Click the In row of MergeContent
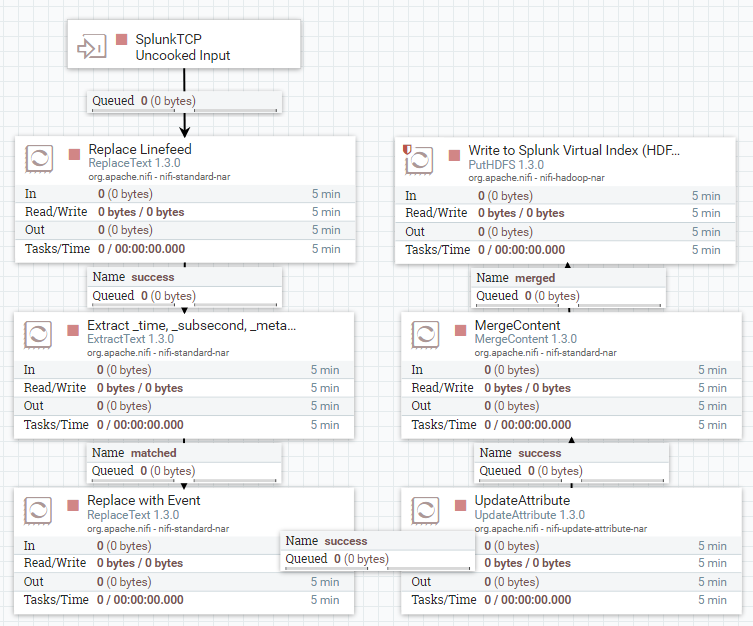This screenshot has height=626, width=753. pos(571,370)
